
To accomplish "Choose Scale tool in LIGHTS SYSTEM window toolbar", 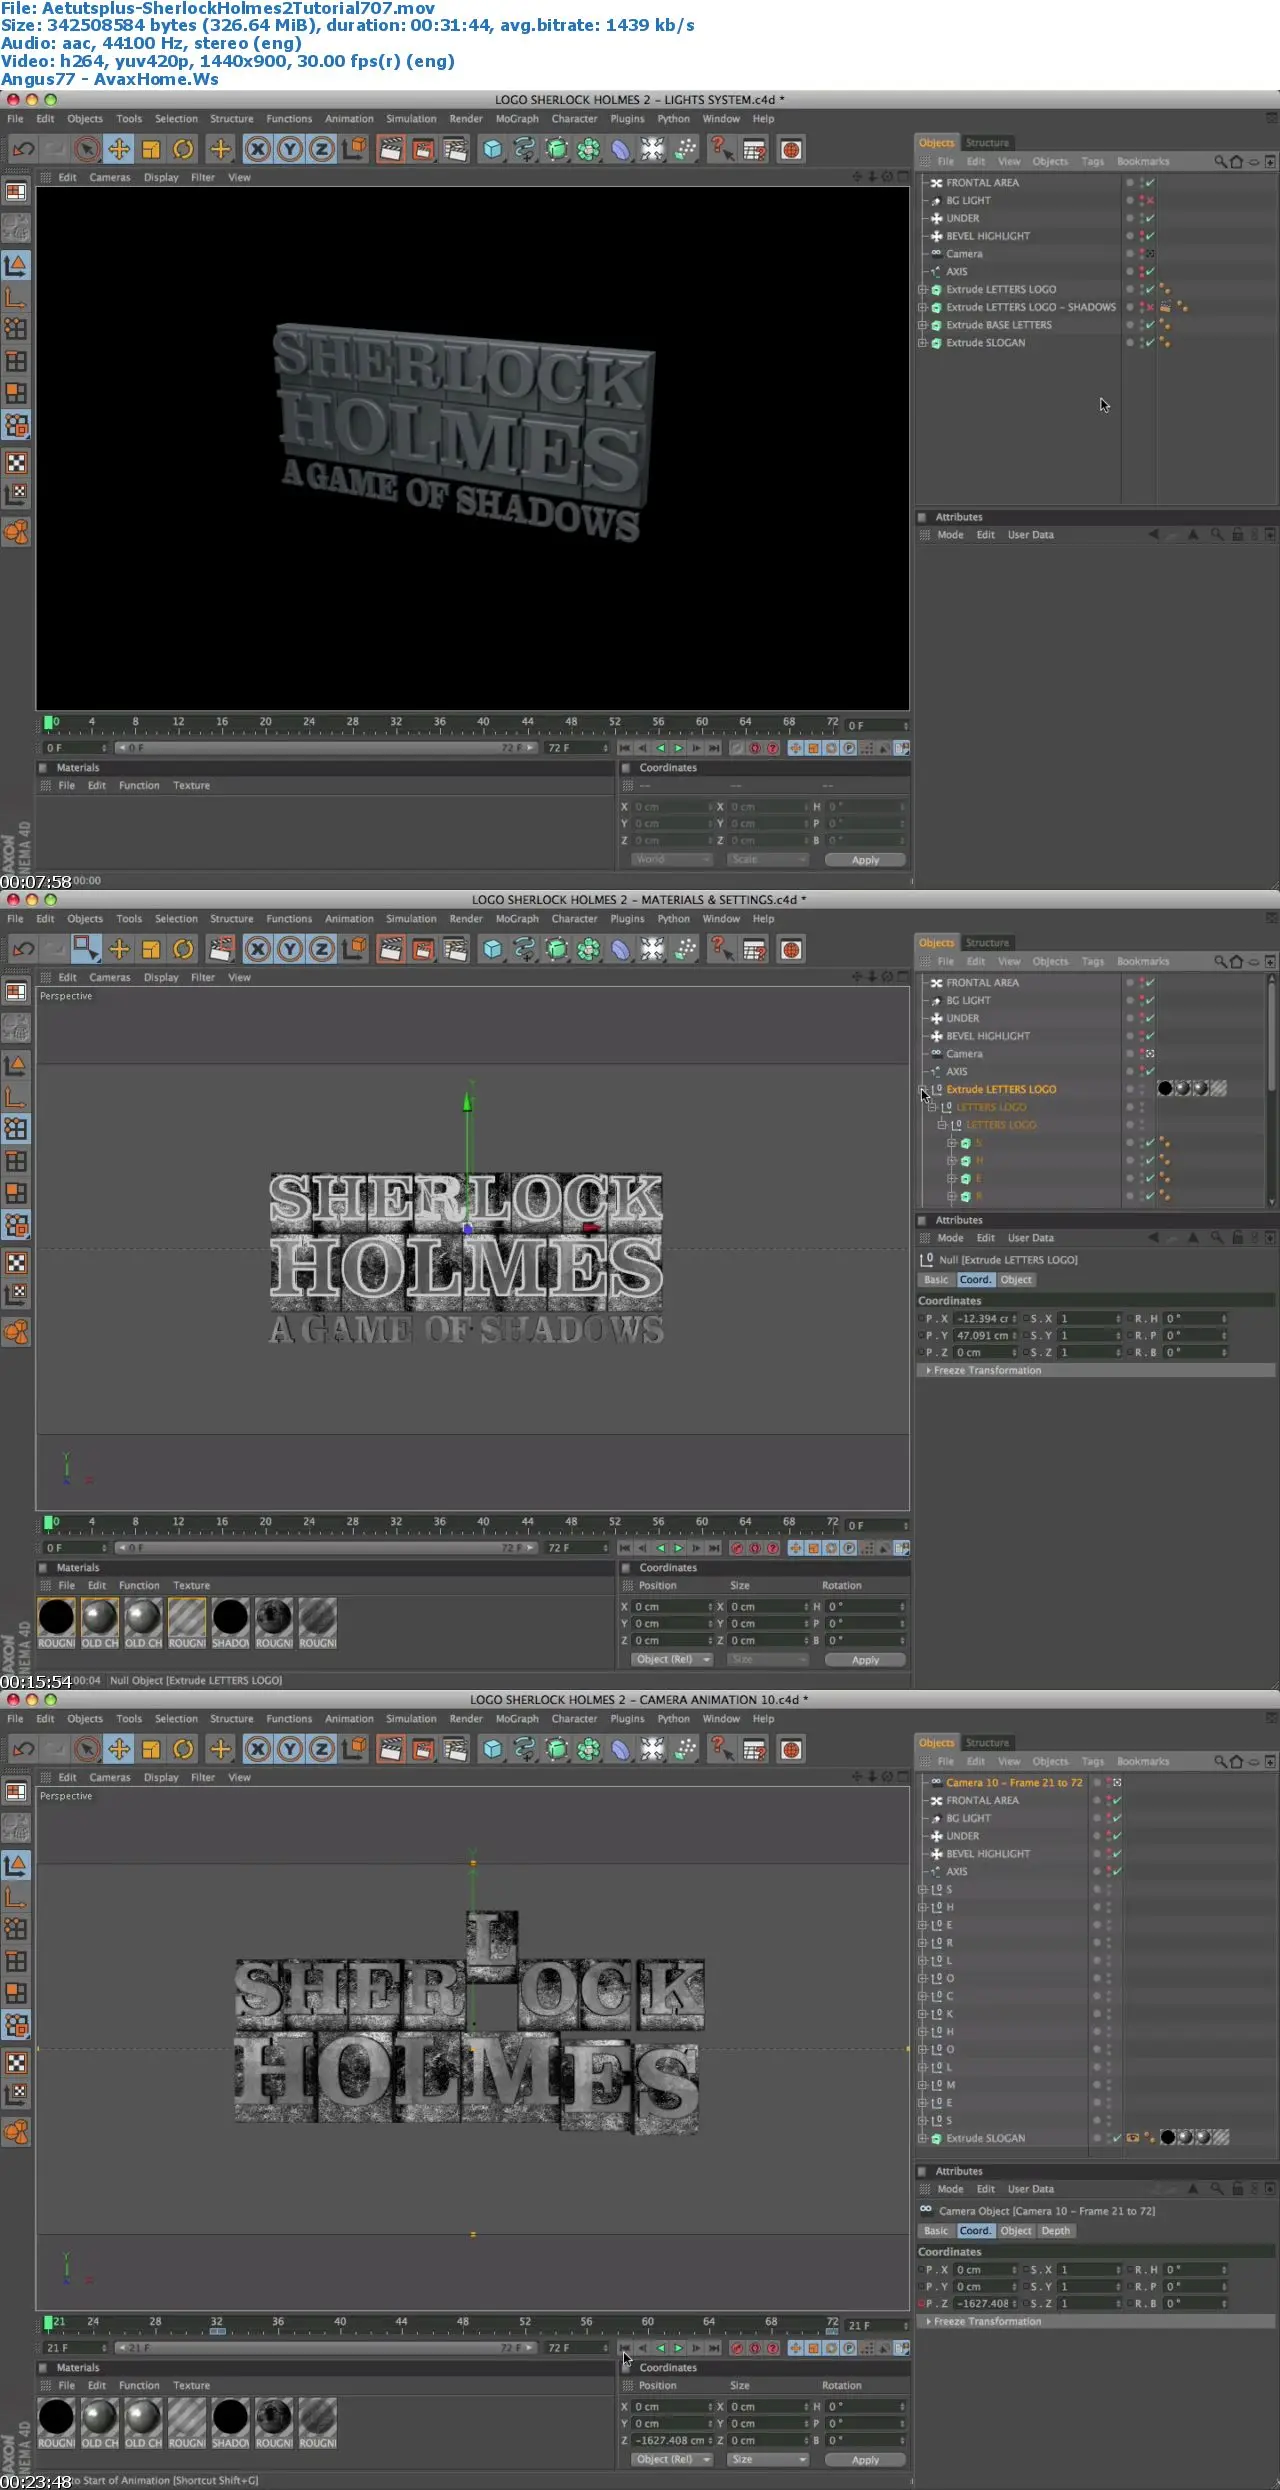I will 151,150.
